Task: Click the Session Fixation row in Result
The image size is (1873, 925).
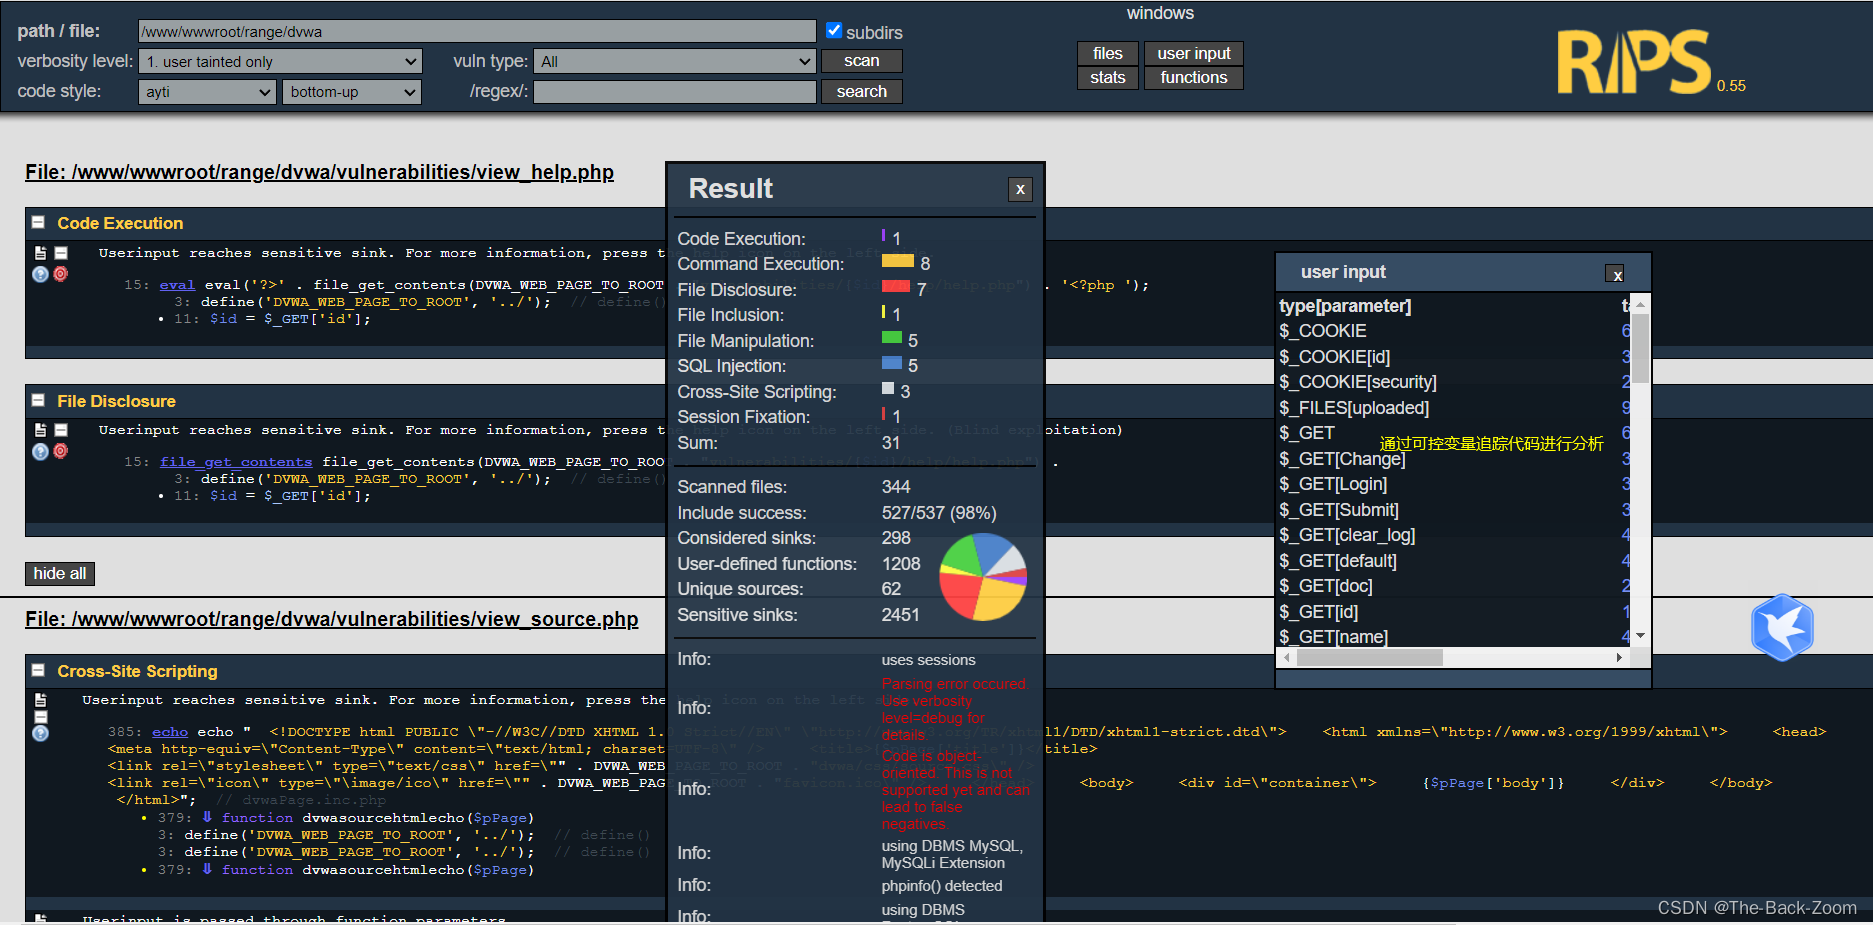Action: 855,417
